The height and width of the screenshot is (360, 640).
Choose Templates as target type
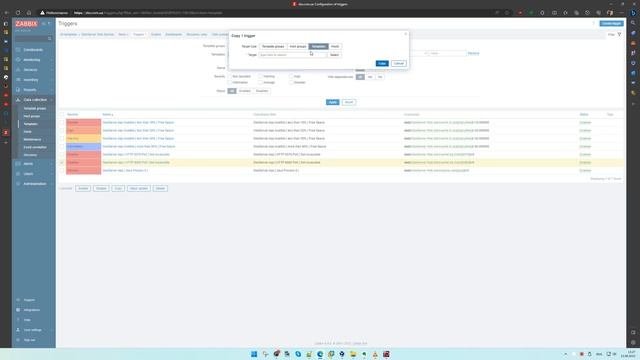click(319, 47)
